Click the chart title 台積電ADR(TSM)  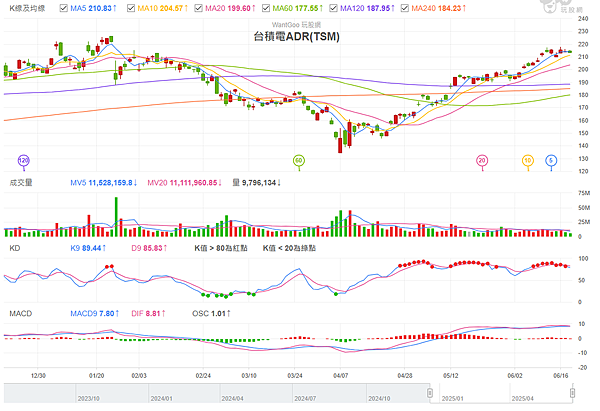297,37
